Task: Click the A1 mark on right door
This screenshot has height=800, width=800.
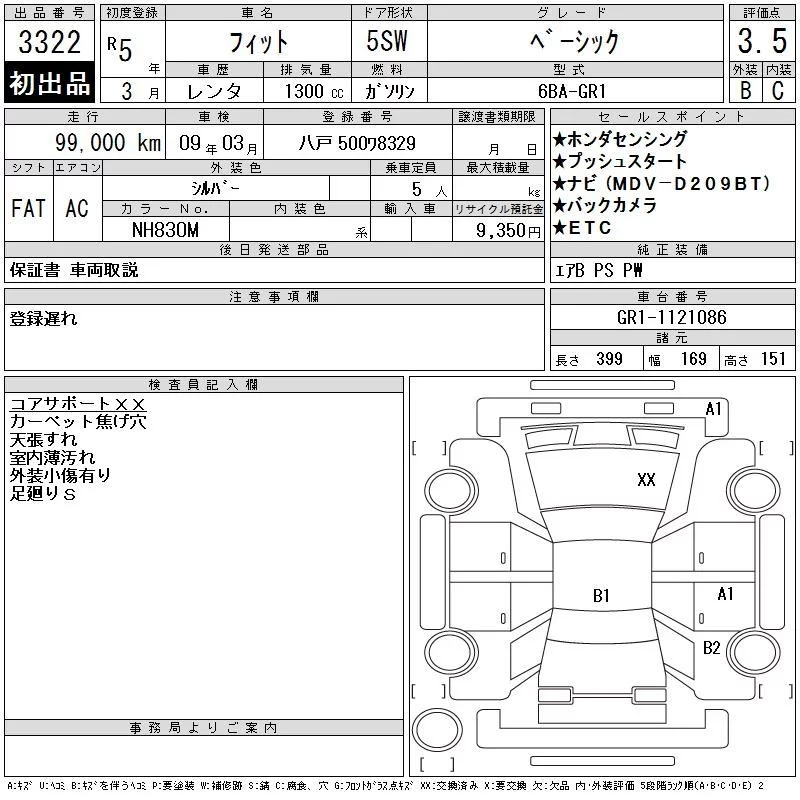Action: click(x=725, y=594)
